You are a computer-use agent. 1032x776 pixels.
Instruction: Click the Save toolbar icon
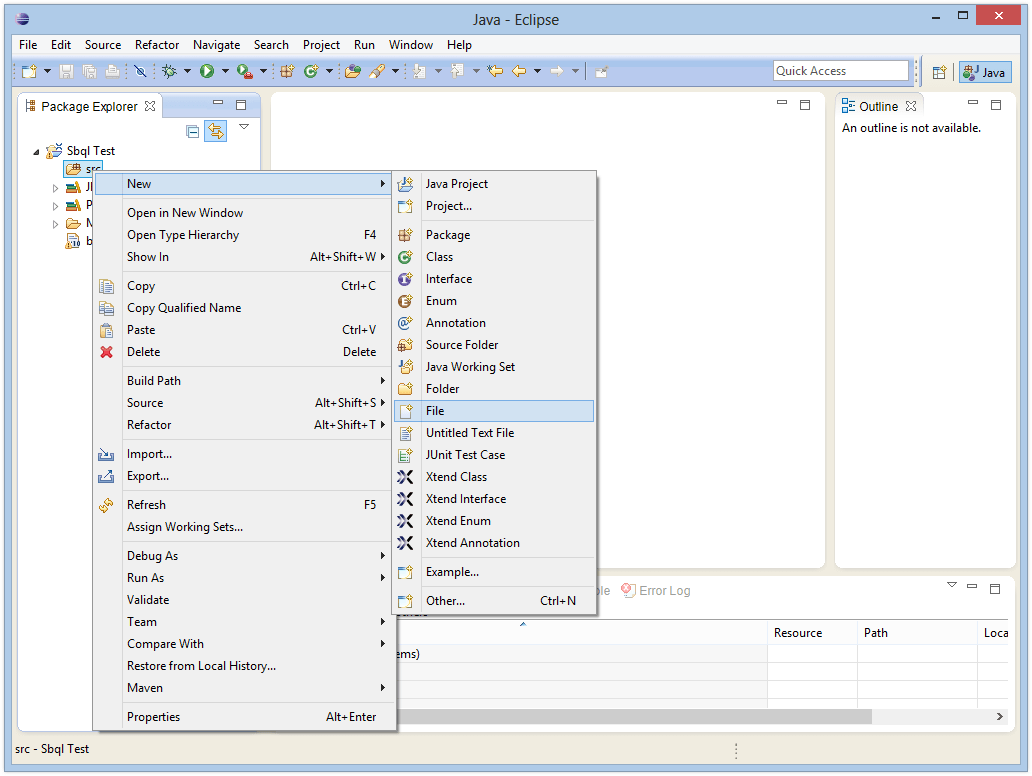[66, 71]
